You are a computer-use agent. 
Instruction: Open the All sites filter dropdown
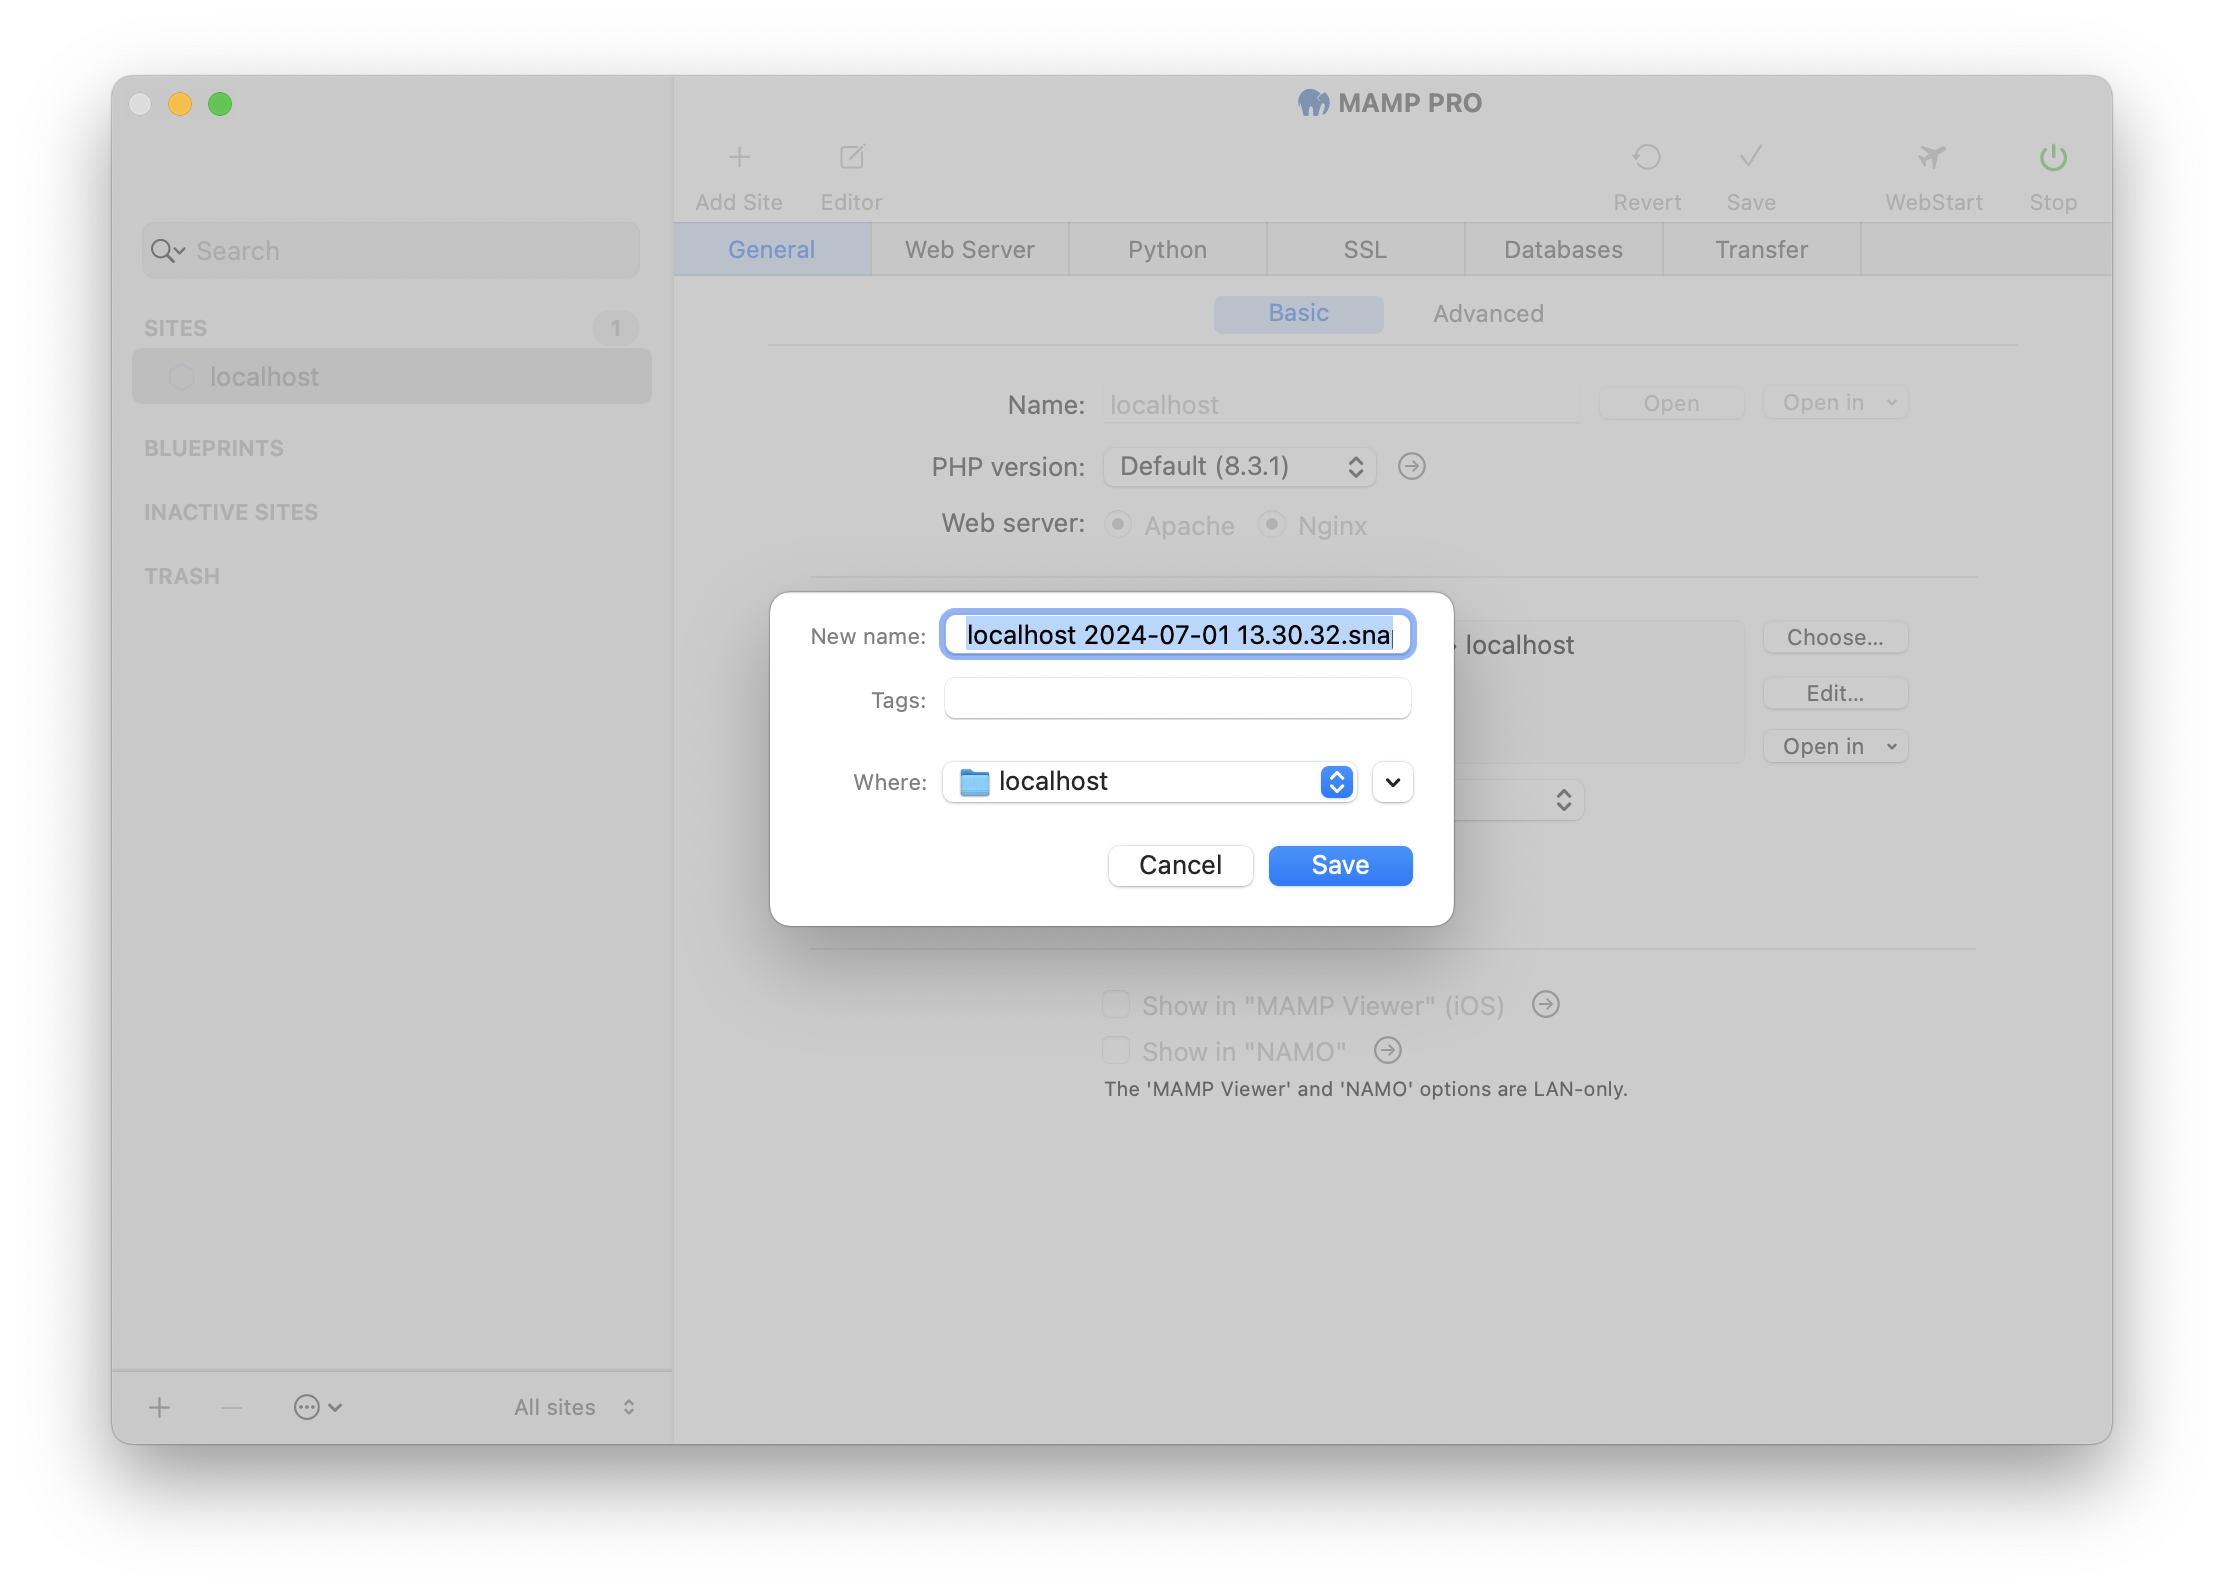575,1408
